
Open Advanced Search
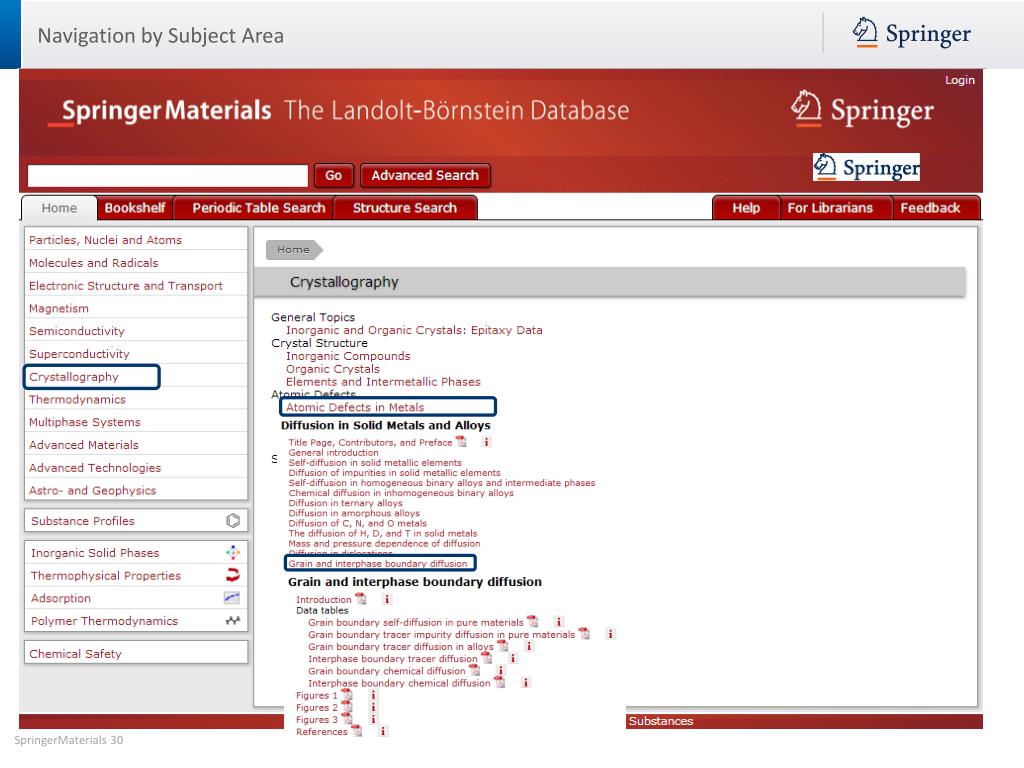pyautogui.click(x=425, y=176)
